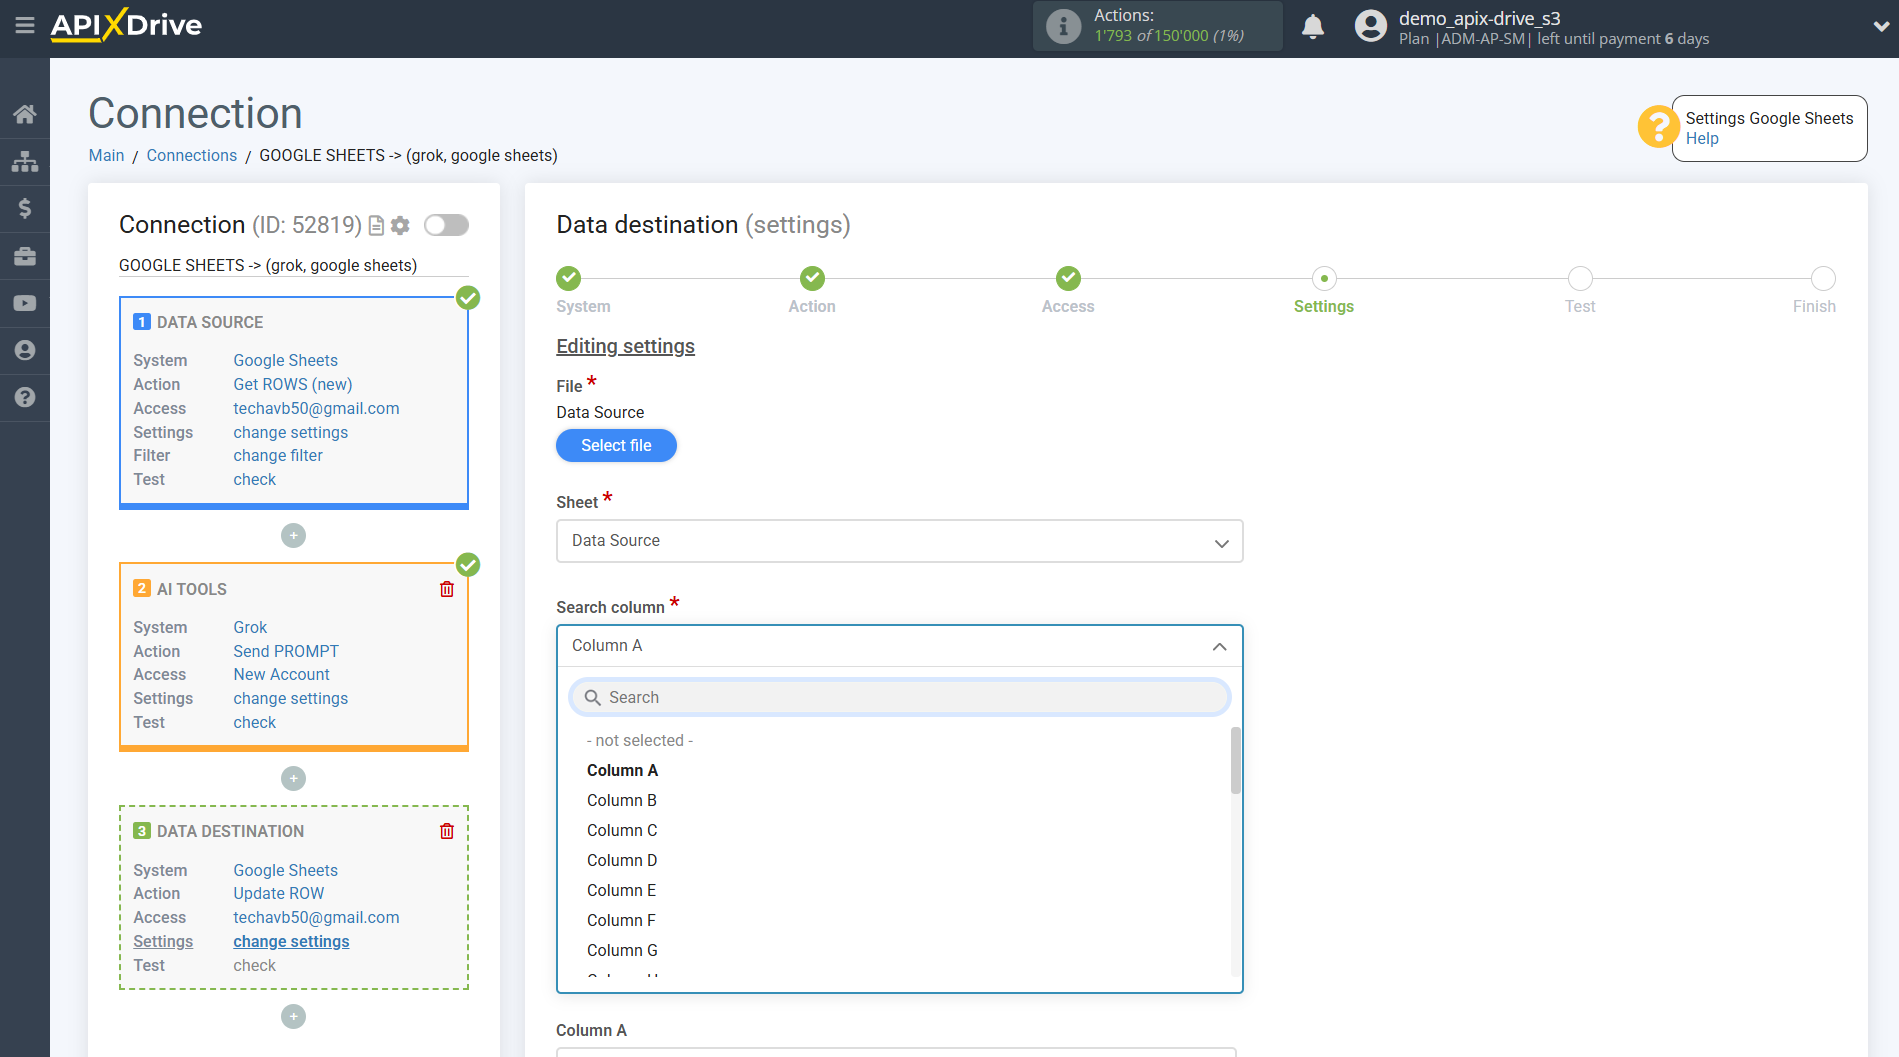The height and width of the screenshot is (1057, 1899).
Task: Go to the Test step circle
Action: [x=1580, y=279]
